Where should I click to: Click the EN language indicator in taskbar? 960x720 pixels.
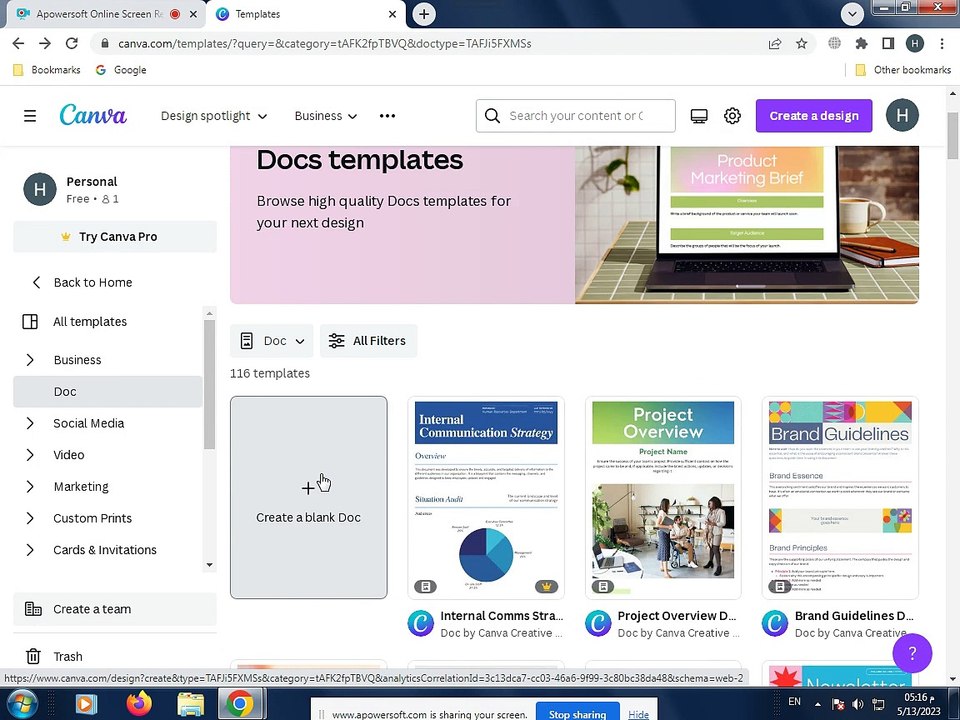tap(794, 702)
